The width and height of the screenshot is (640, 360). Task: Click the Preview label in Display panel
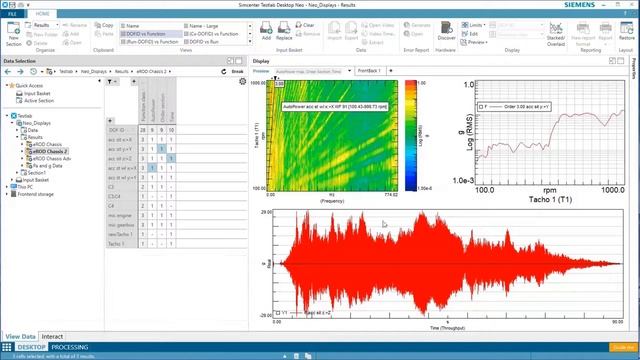(x=261, y=71)
